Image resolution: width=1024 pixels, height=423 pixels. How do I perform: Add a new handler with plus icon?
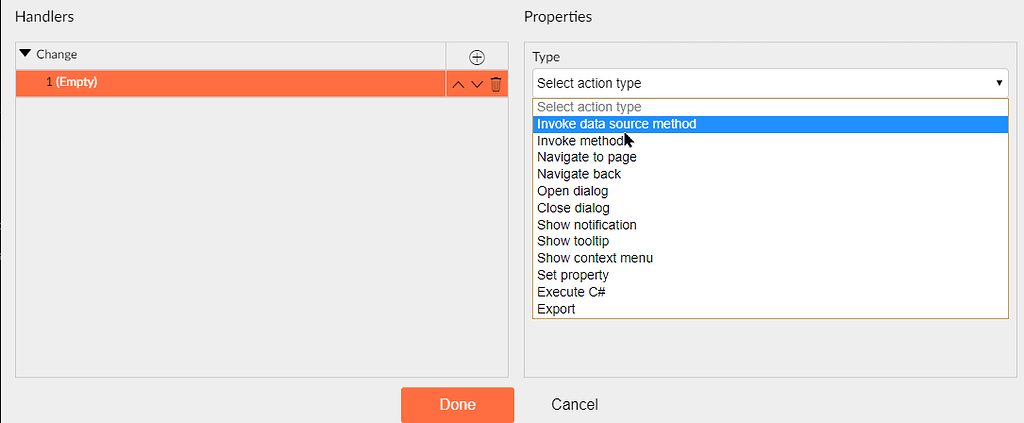click(477, 57)
